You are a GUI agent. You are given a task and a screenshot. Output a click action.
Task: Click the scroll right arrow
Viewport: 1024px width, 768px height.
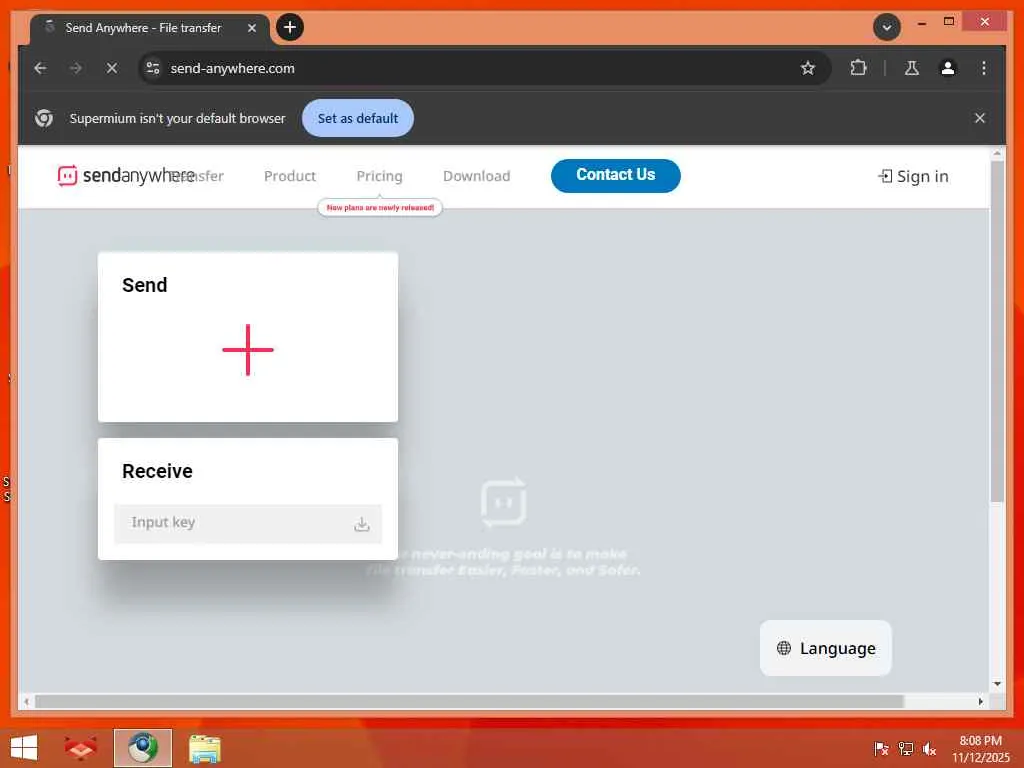tap(980, 701)
